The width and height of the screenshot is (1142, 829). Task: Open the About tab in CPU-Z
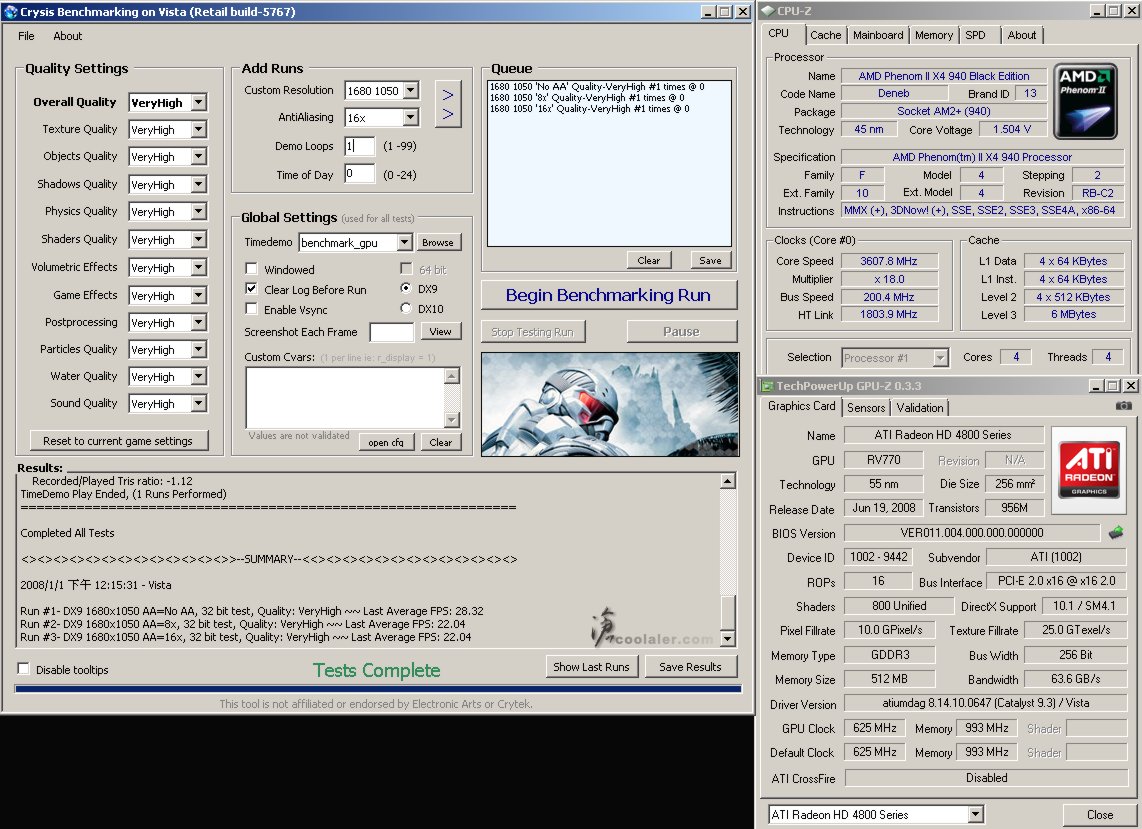pyautogui.click(x=1022, y=35)
